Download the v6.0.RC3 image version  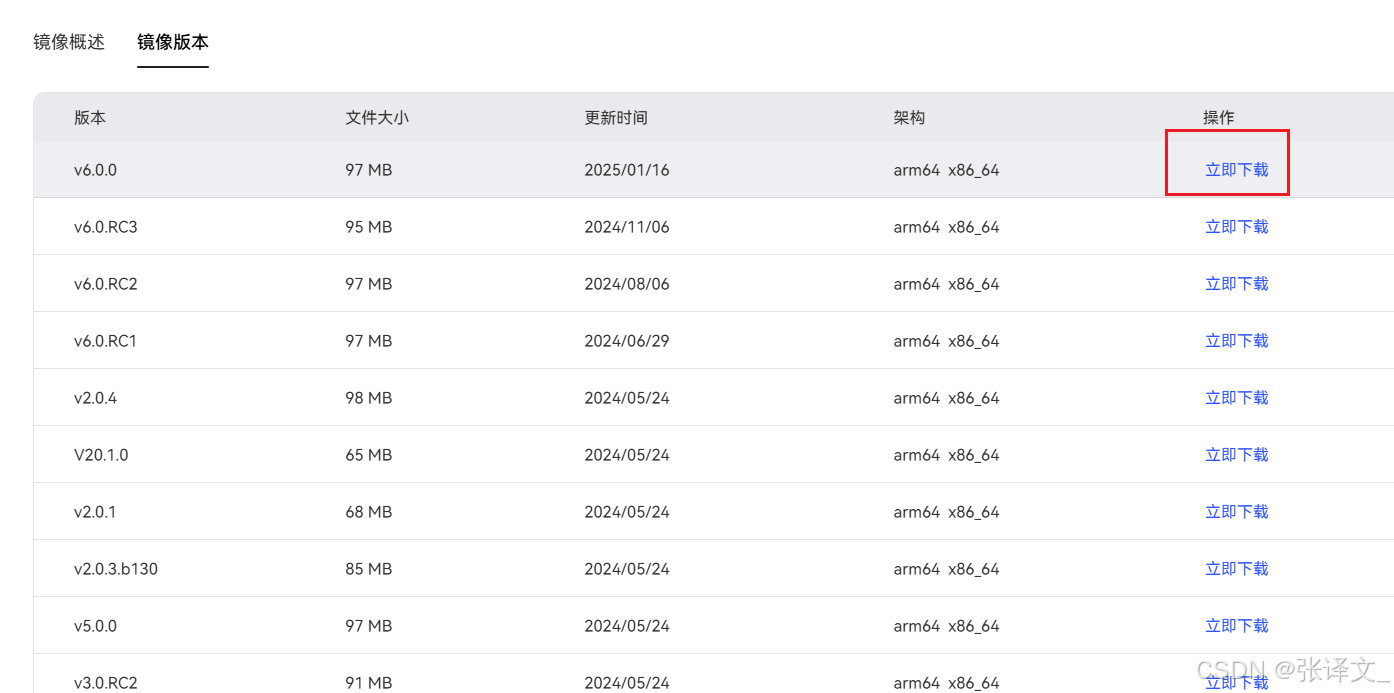point(1237,226)
